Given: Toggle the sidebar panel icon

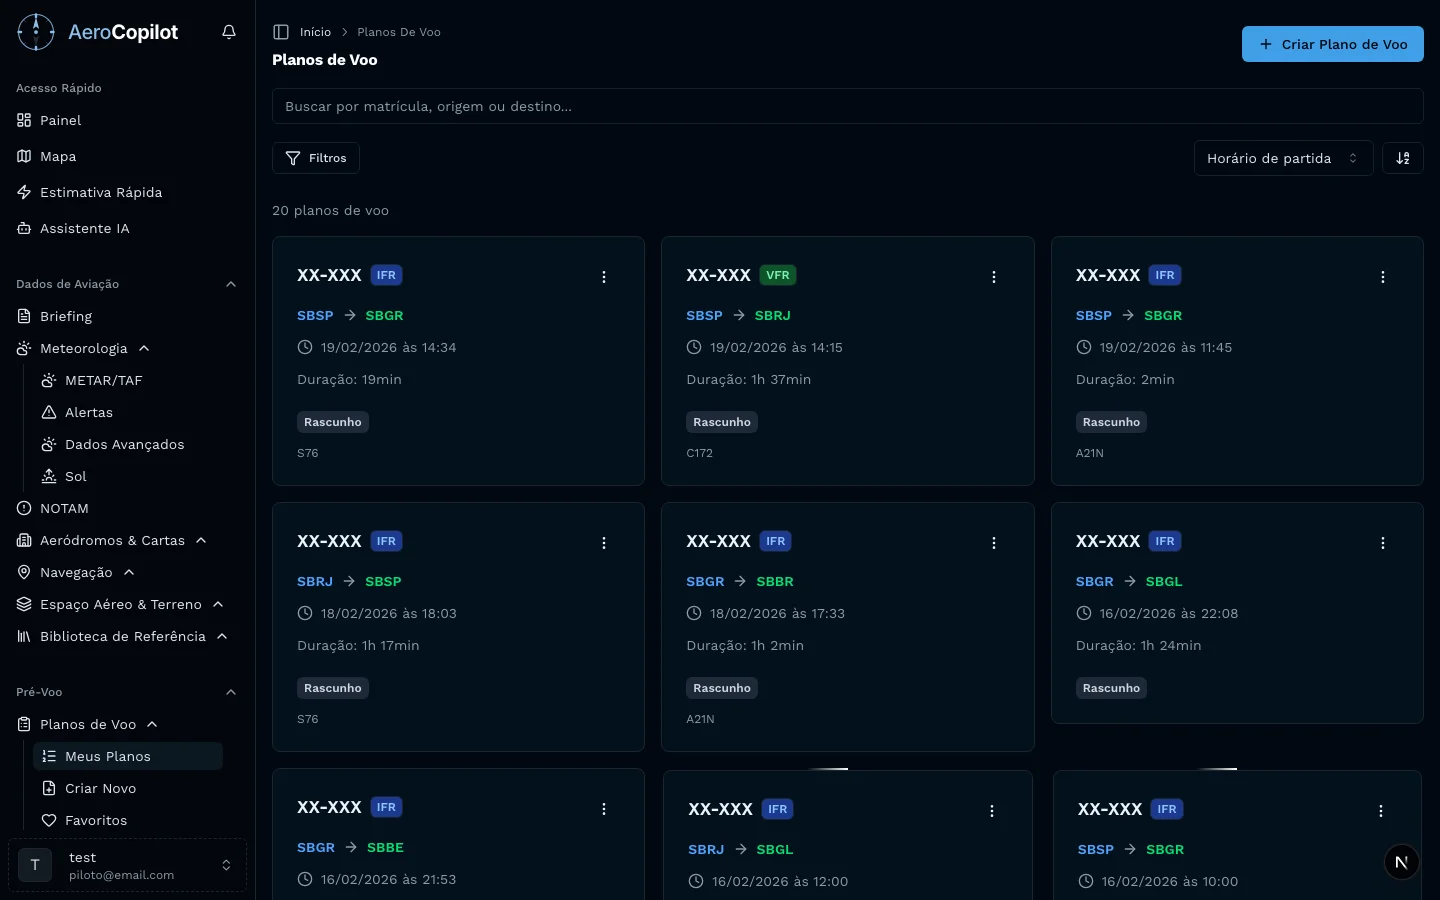Looking at the screenshot, I should [281, 32].
